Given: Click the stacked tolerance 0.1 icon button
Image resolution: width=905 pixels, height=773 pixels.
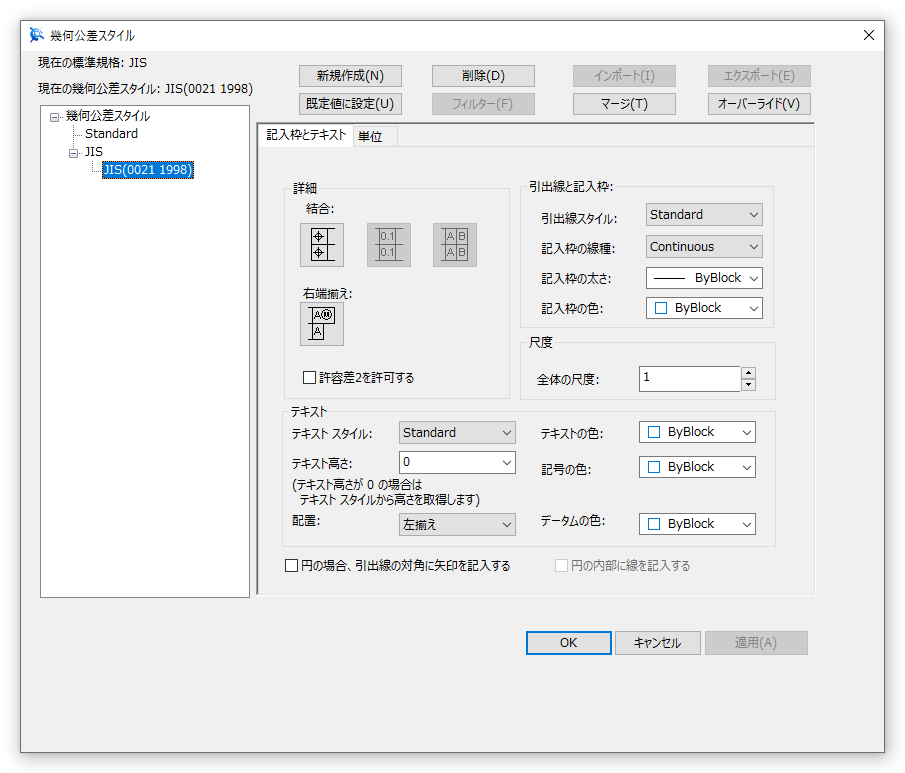Looking at the screenshot, I should click(388, 244).
